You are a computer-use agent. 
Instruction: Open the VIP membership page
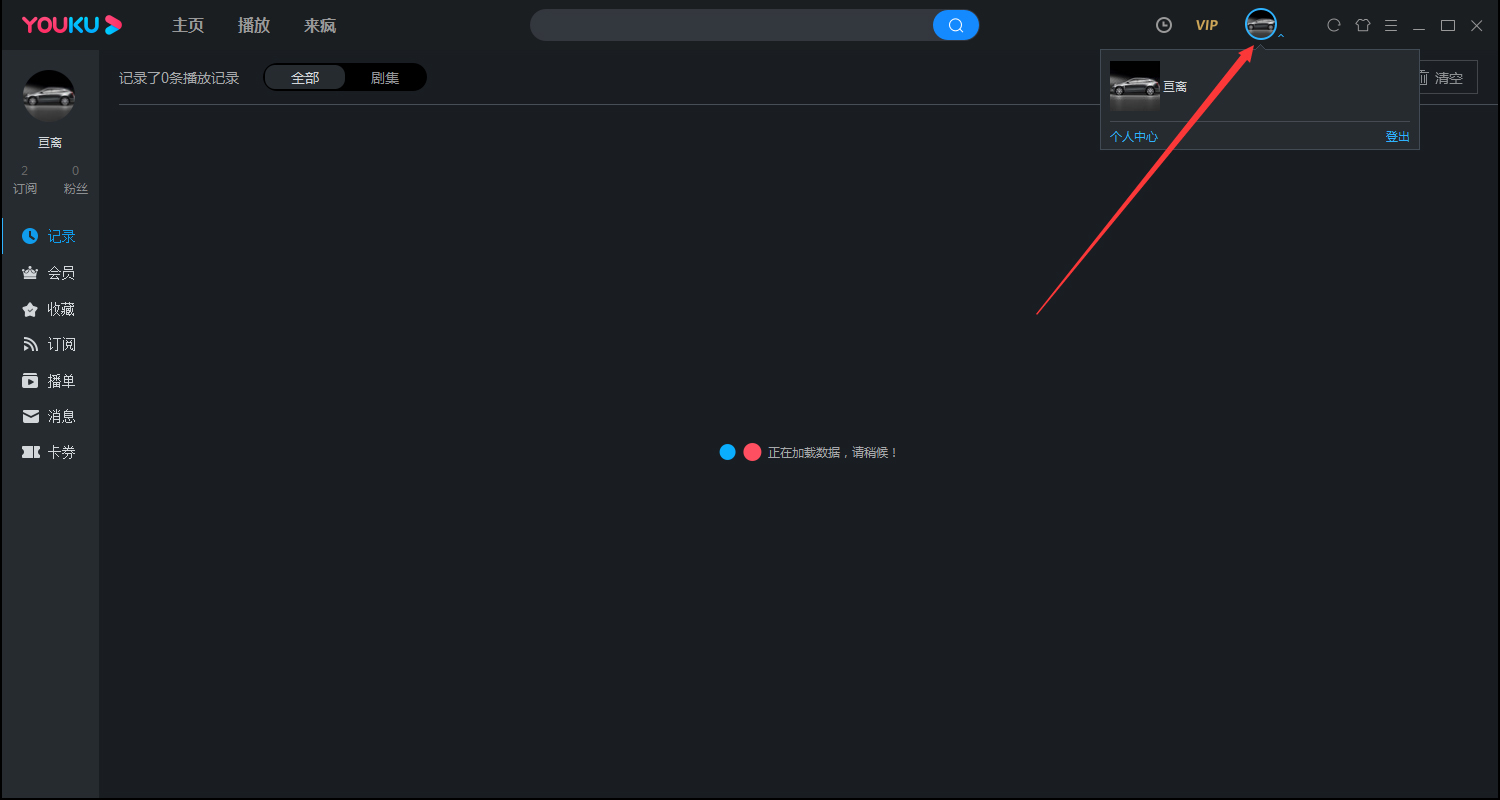tap(1207, 25)
